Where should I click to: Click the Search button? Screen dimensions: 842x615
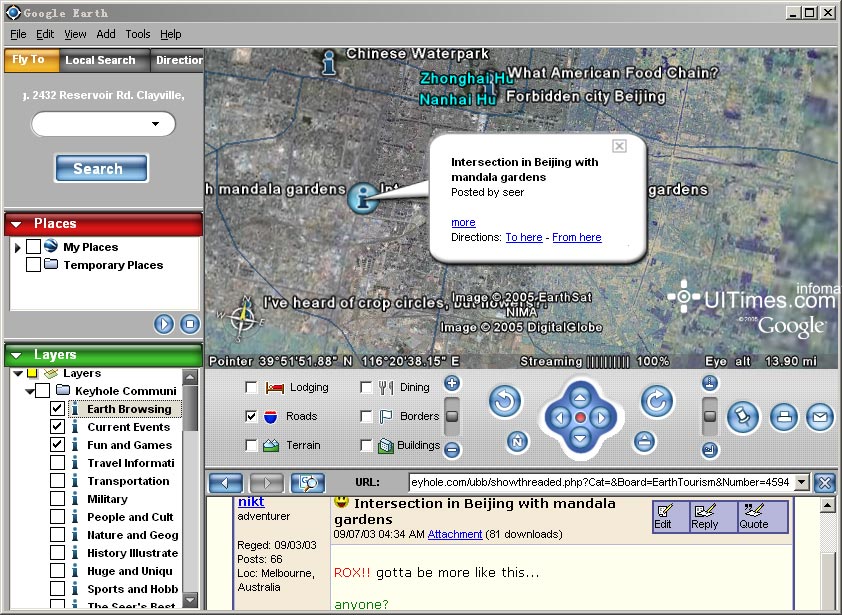[x=101, y=169]
